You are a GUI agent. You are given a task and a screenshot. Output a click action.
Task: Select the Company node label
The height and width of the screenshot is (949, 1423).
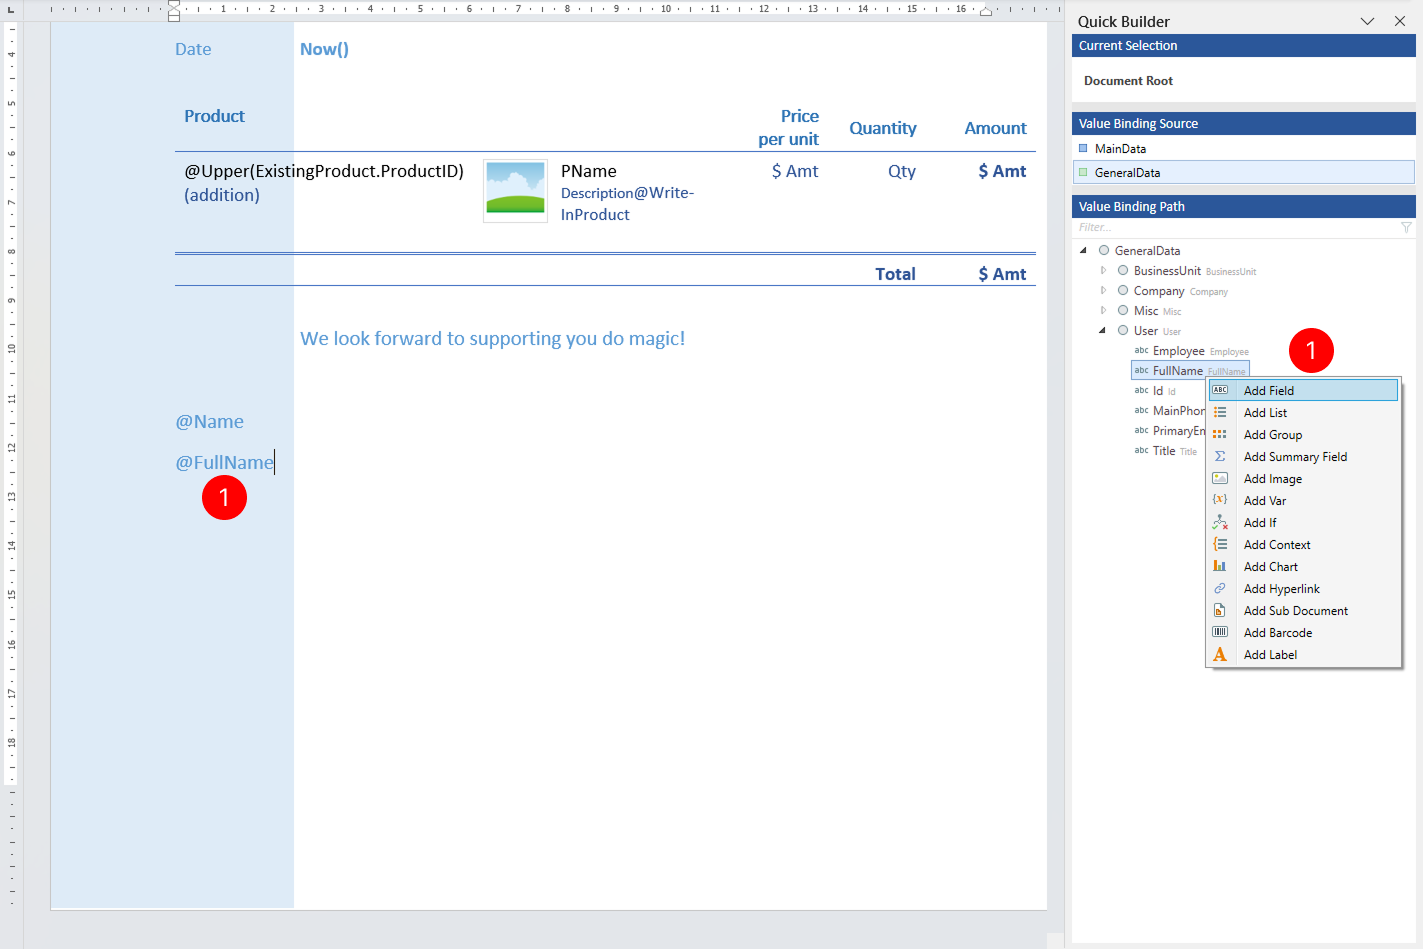(x=1159, y=291)
